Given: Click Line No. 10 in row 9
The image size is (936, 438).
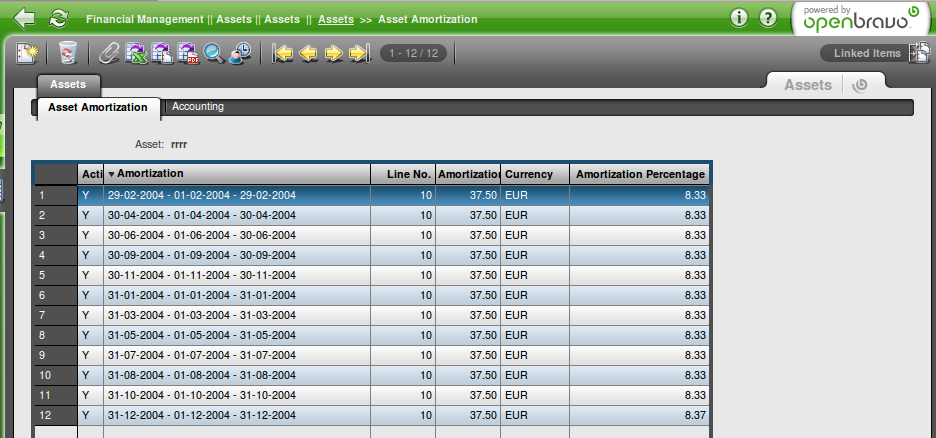Looking at the screenshot, I should 426,355.
